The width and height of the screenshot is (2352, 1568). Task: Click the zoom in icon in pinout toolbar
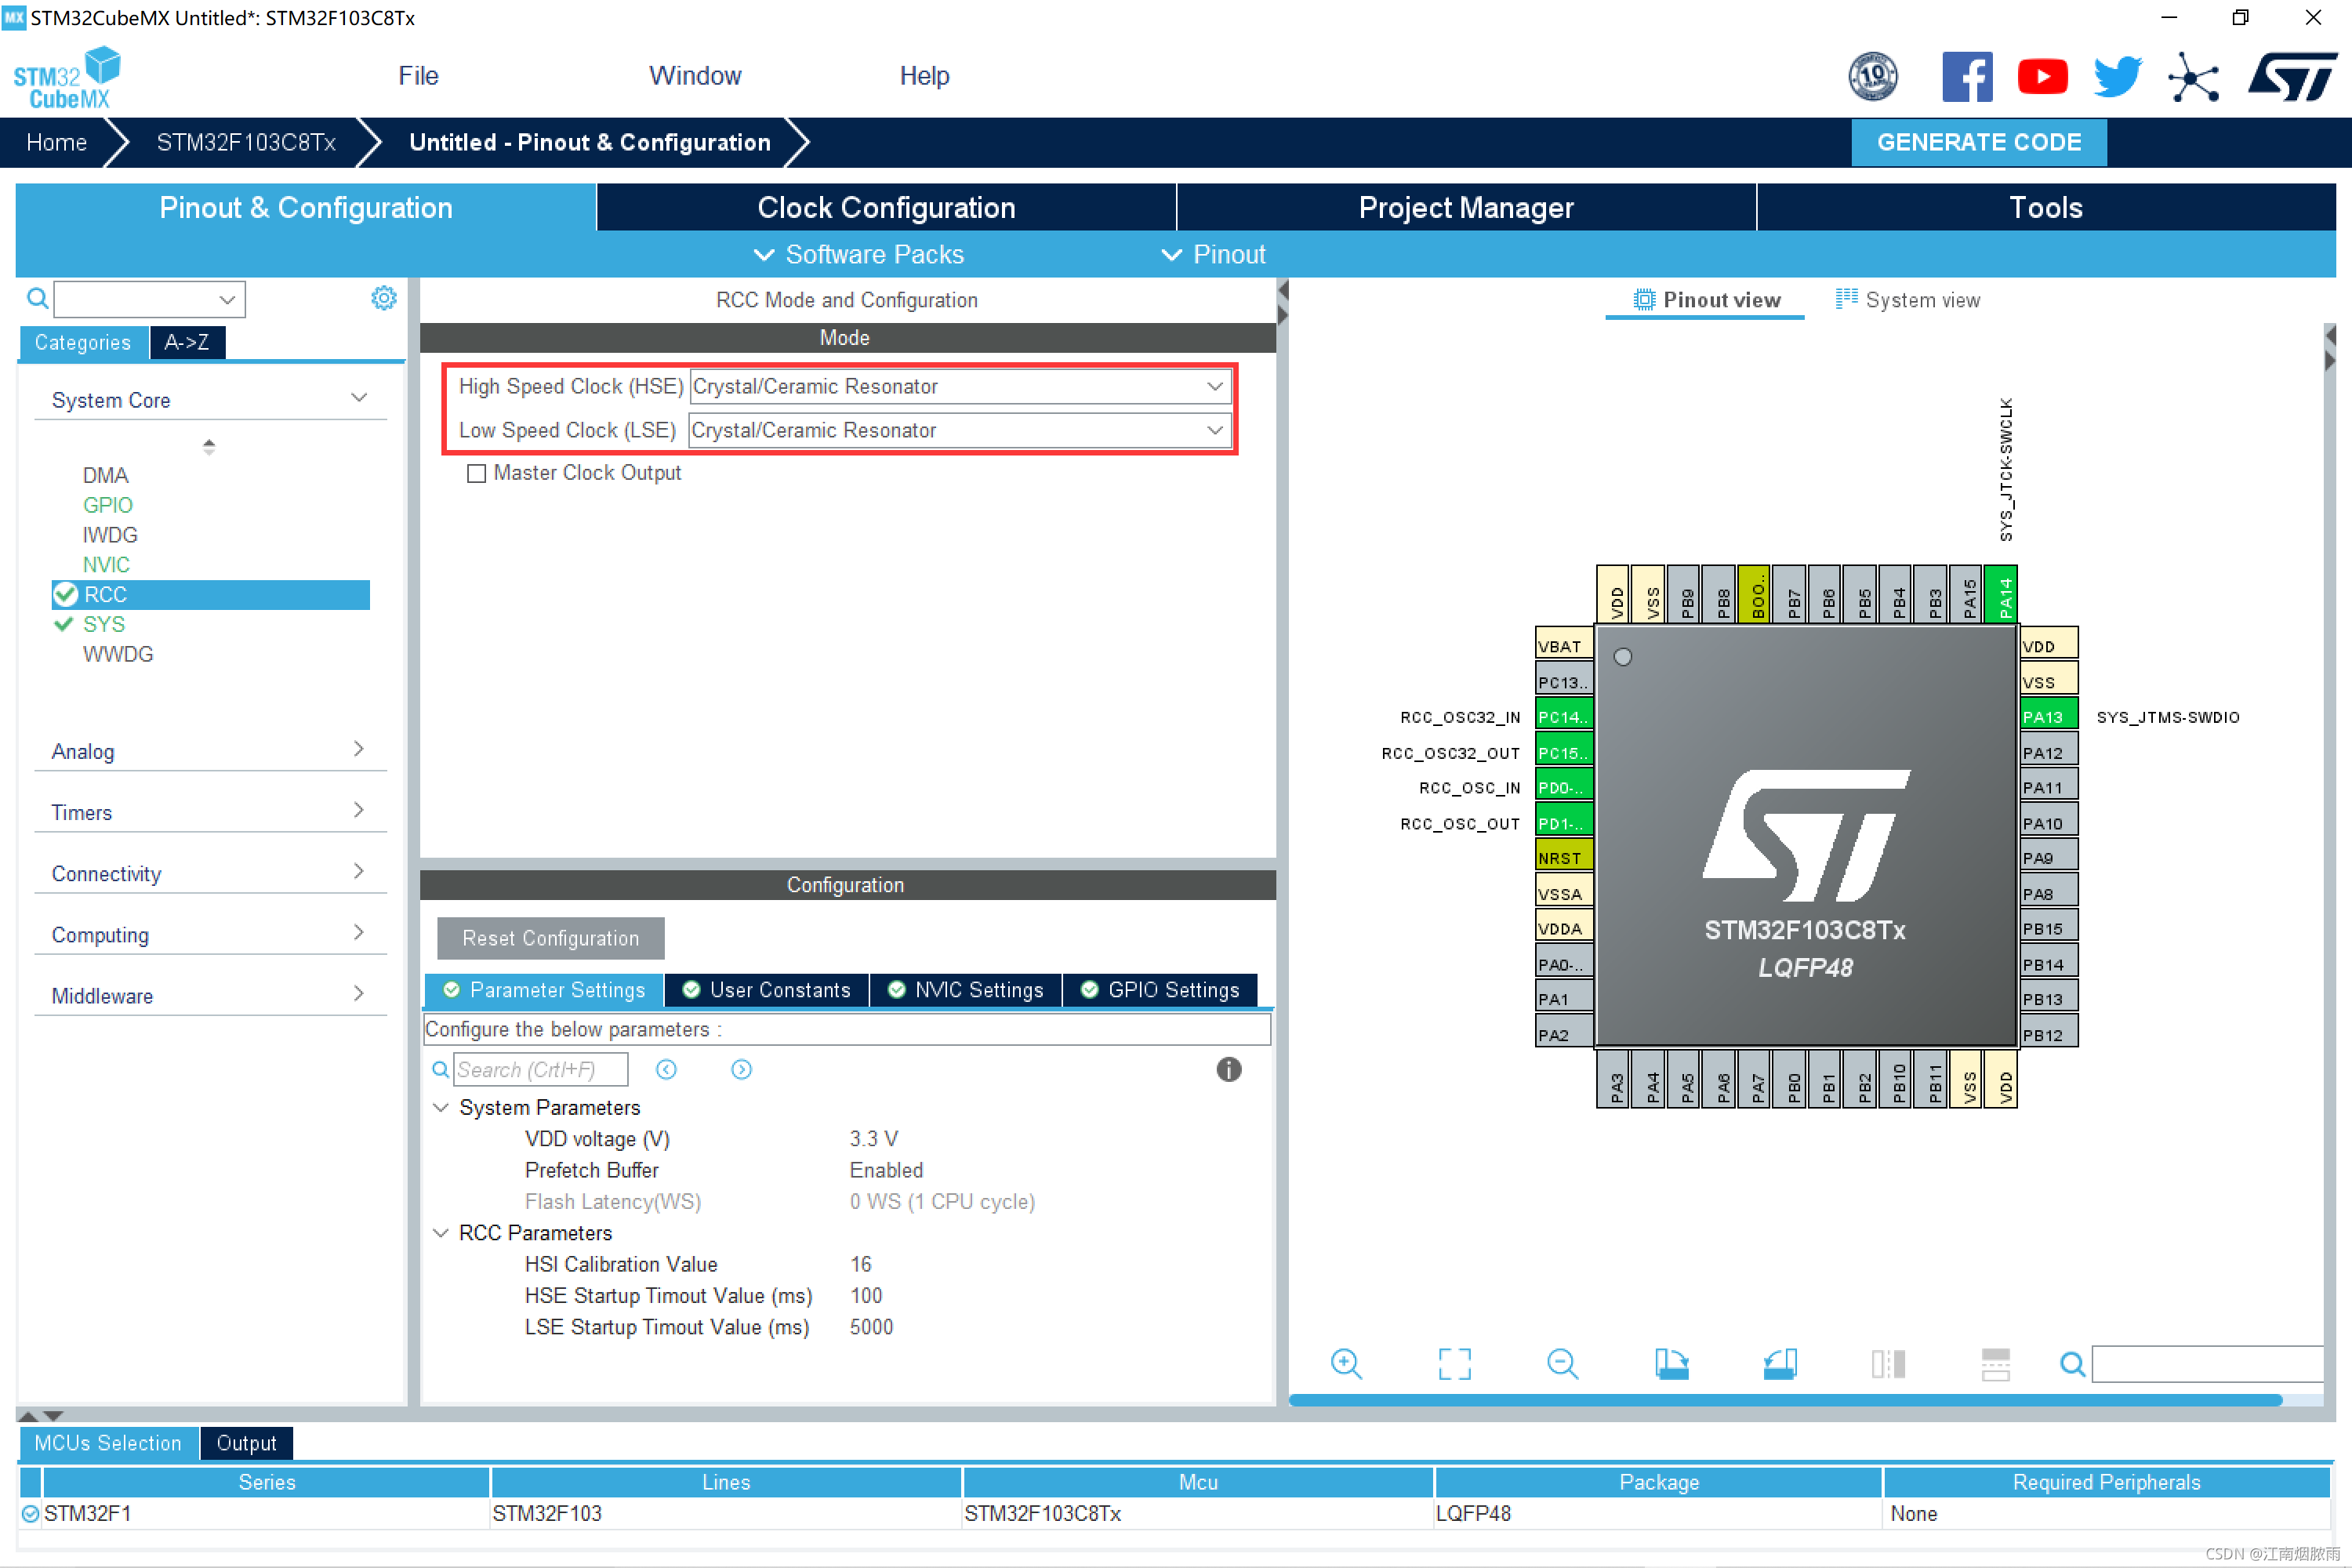click(x=1346, y=1363)
